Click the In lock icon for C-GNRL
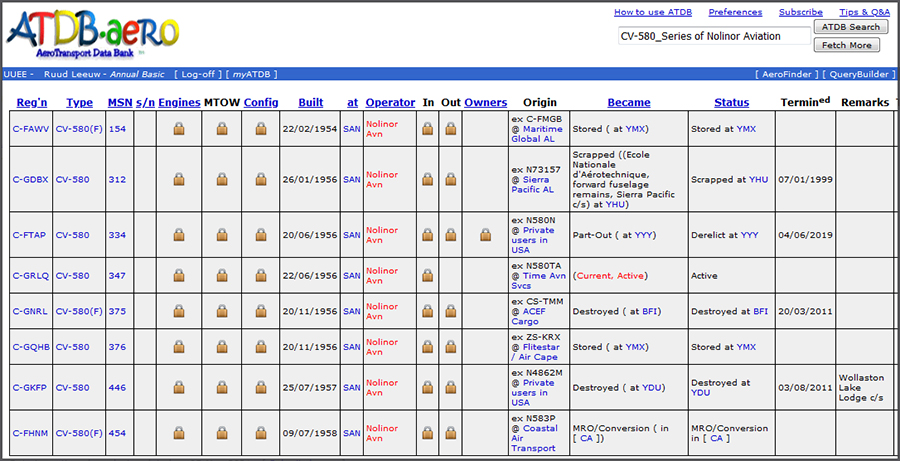Screen dimensions: 900x461 pyautogui.click(x=428, y=311)
